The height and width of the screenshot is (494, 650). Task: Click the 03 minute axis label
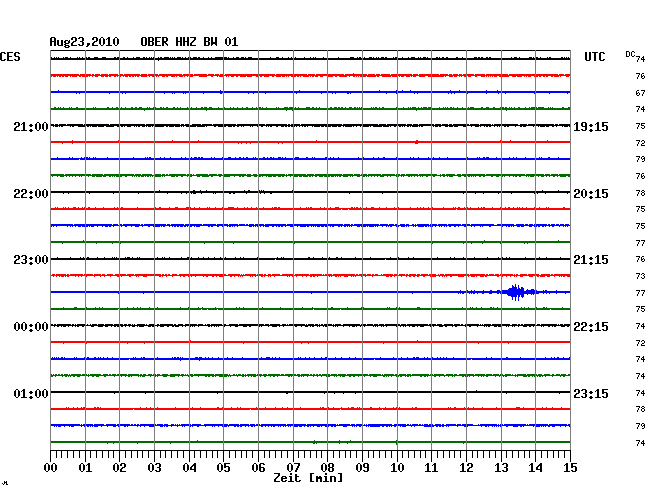[x=155, y=467]
